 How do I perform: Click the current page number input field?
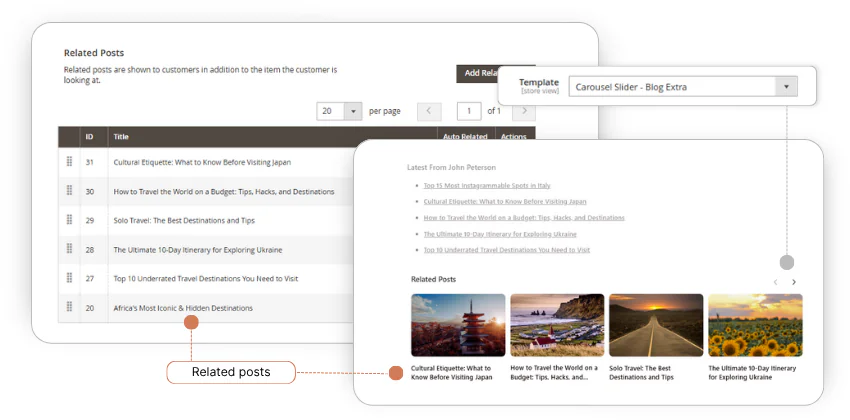click(x=469, y=110)
